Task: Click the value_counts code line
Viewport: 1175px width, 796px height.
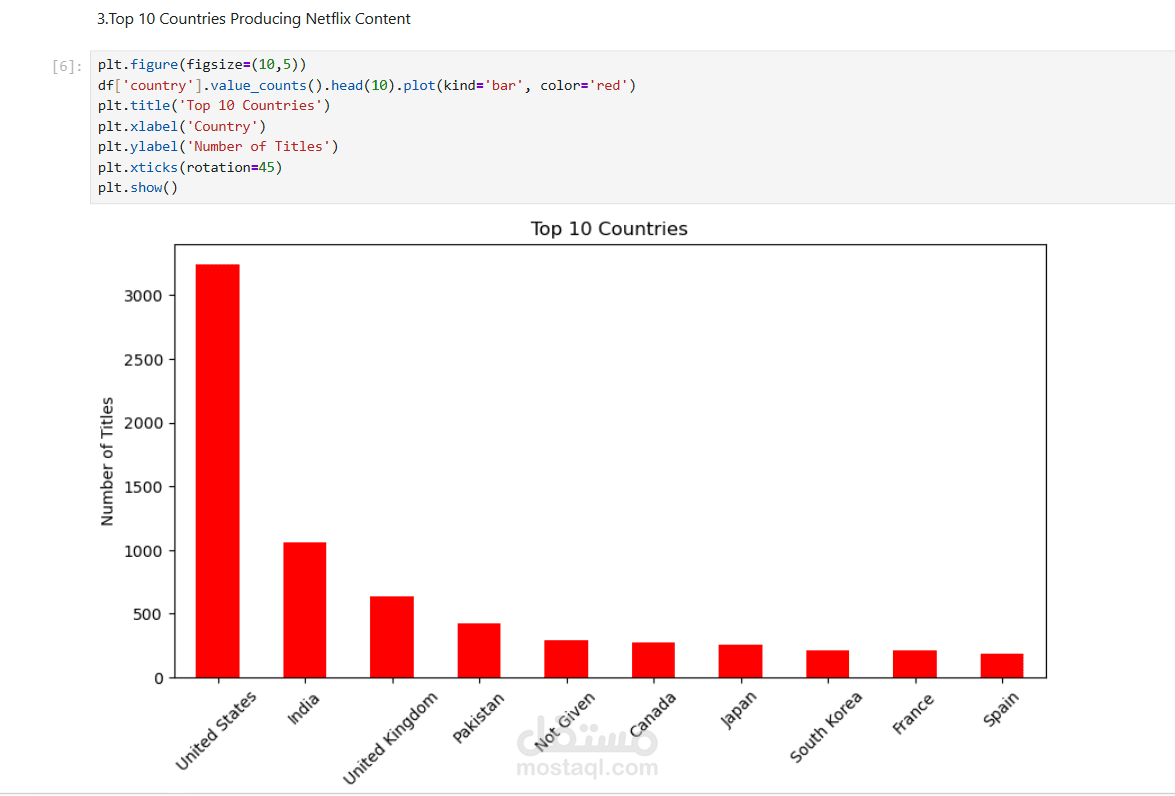Action: (x=366, y=85)
